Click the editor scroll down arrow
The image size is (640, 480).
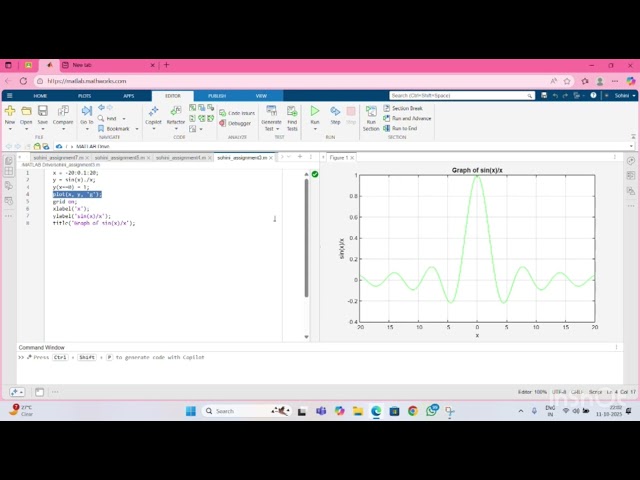307,337
